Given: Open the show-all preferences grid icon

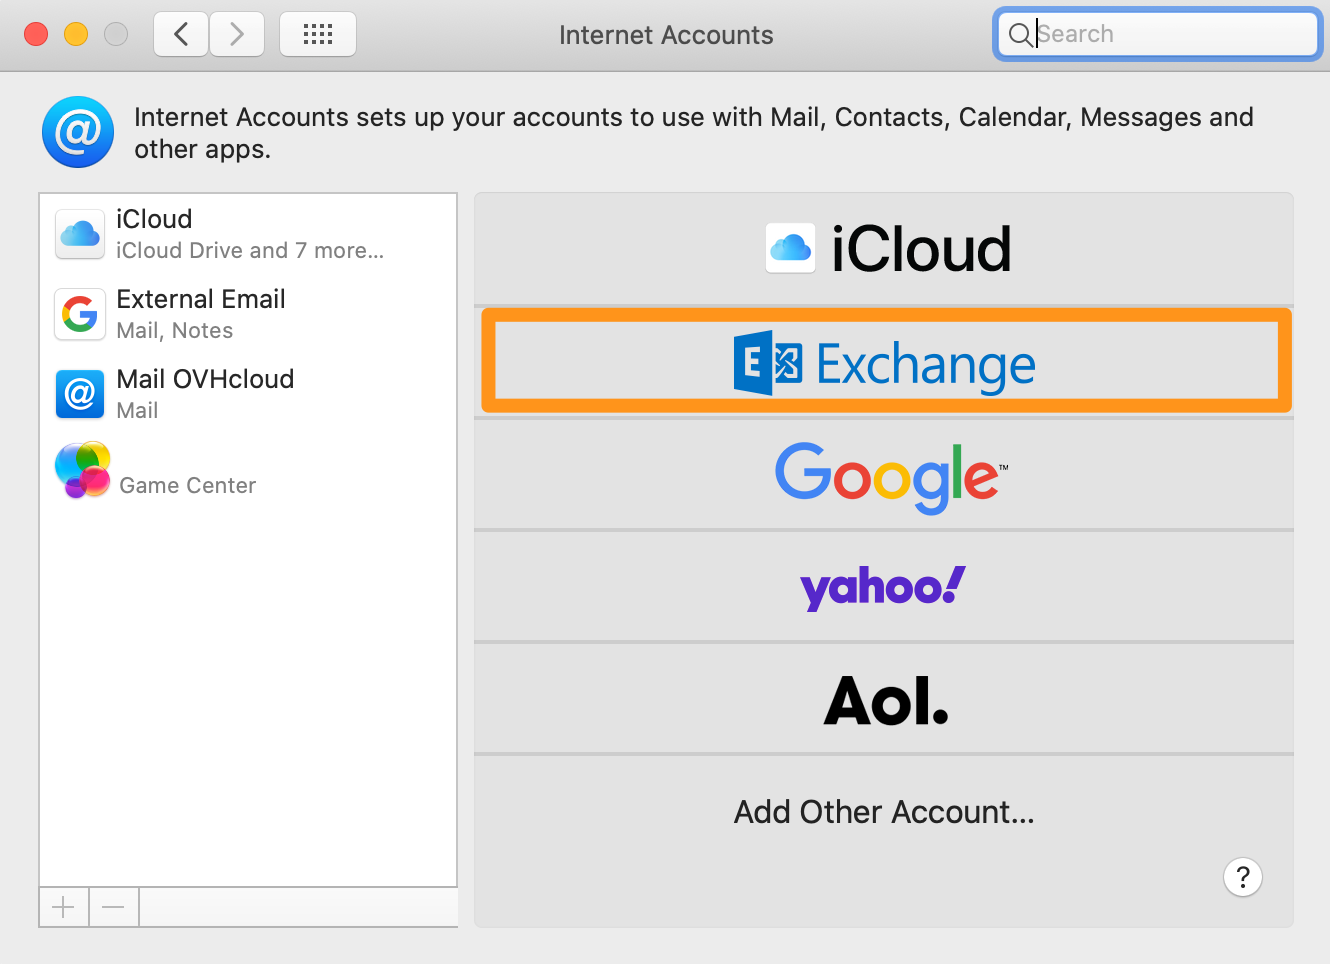Looking at the screenshot, I should (x=317, y=33).
